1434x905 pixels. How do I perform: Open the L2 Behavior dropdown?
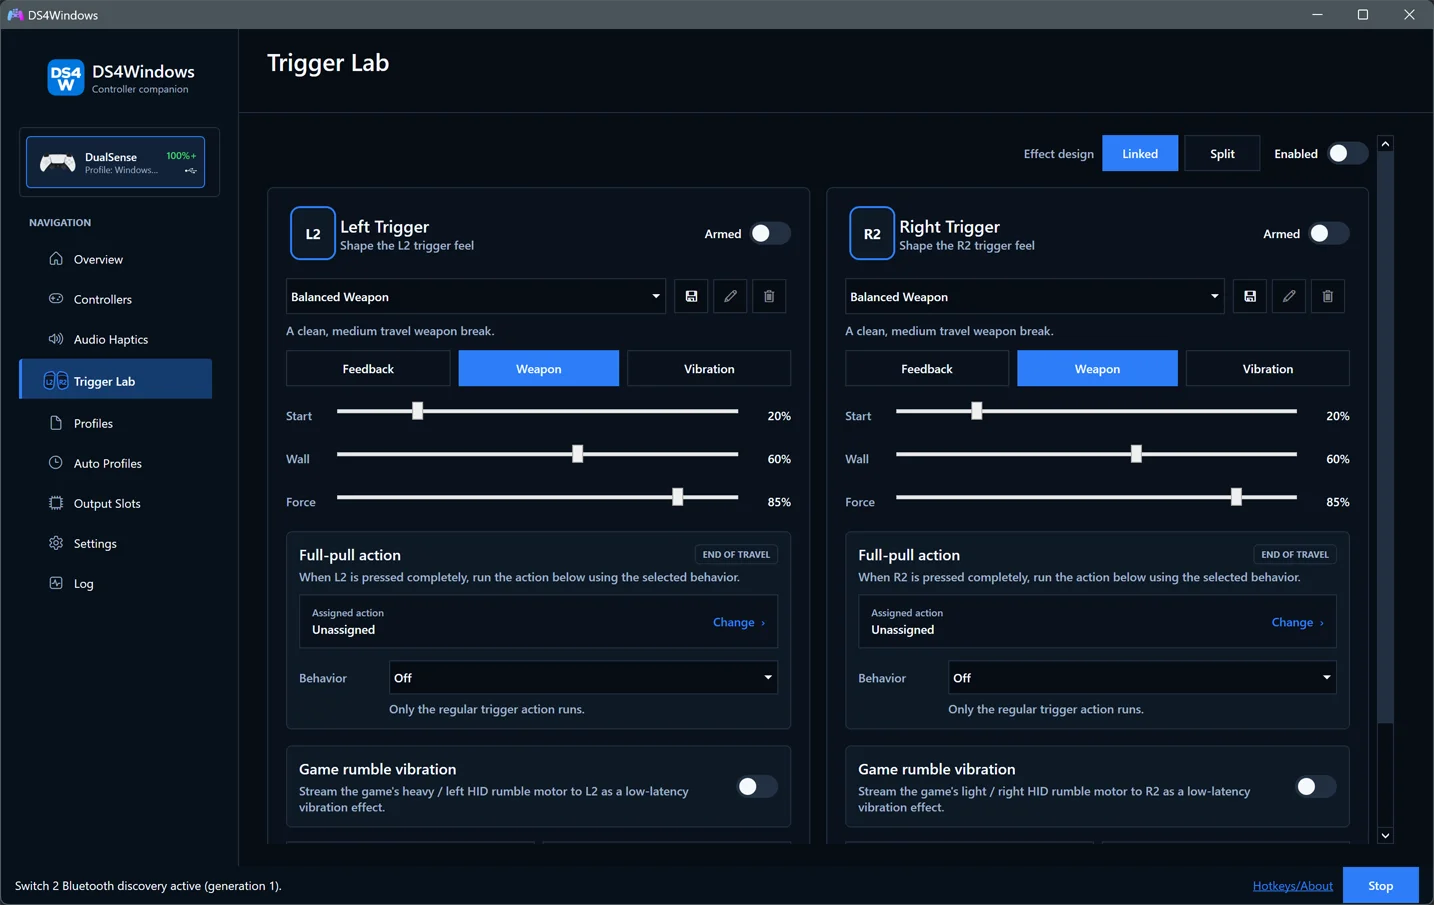pos(583,677)
